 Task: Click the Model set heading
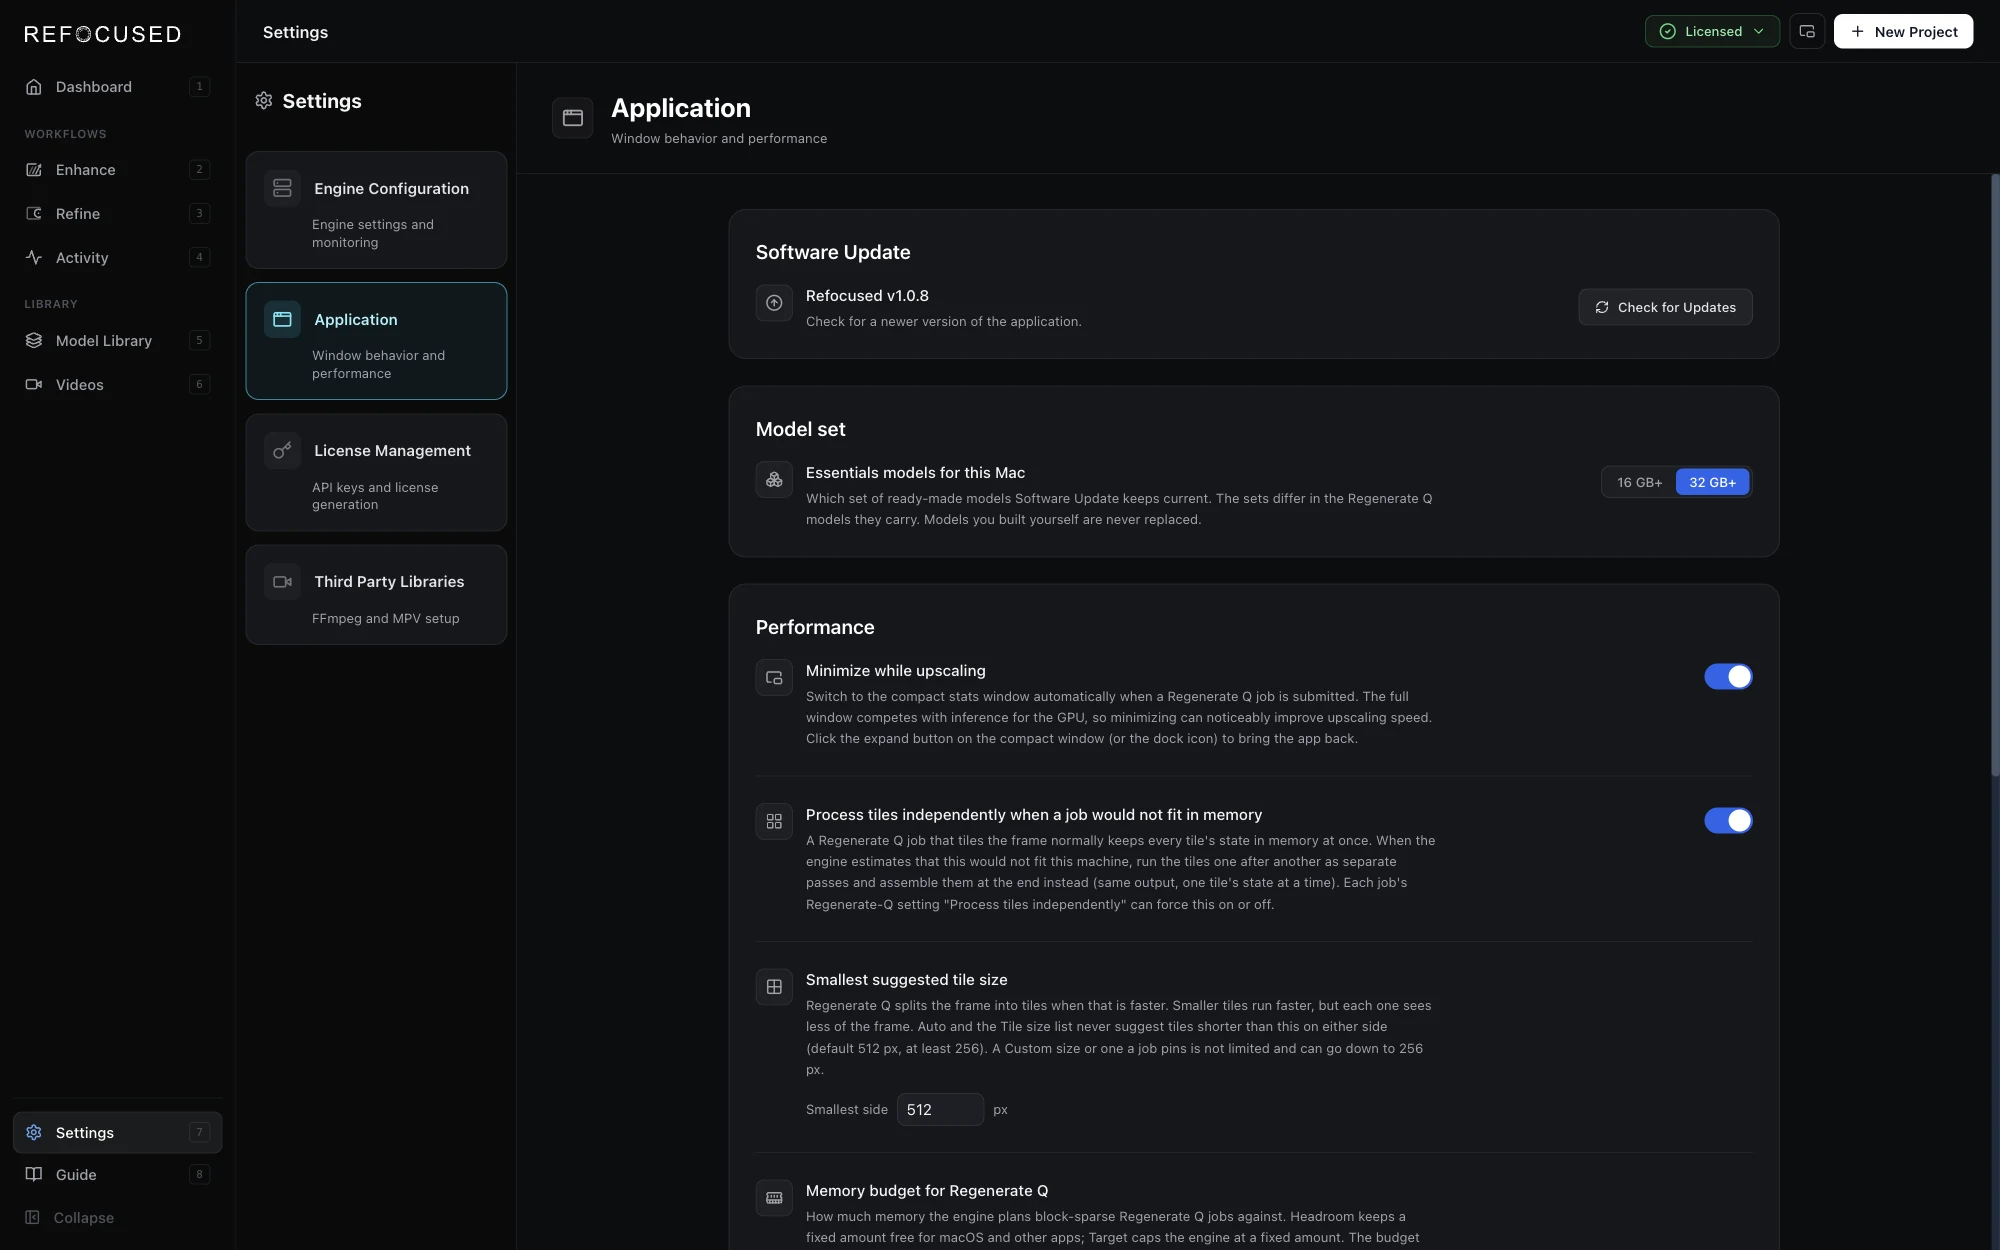[800, 429]
